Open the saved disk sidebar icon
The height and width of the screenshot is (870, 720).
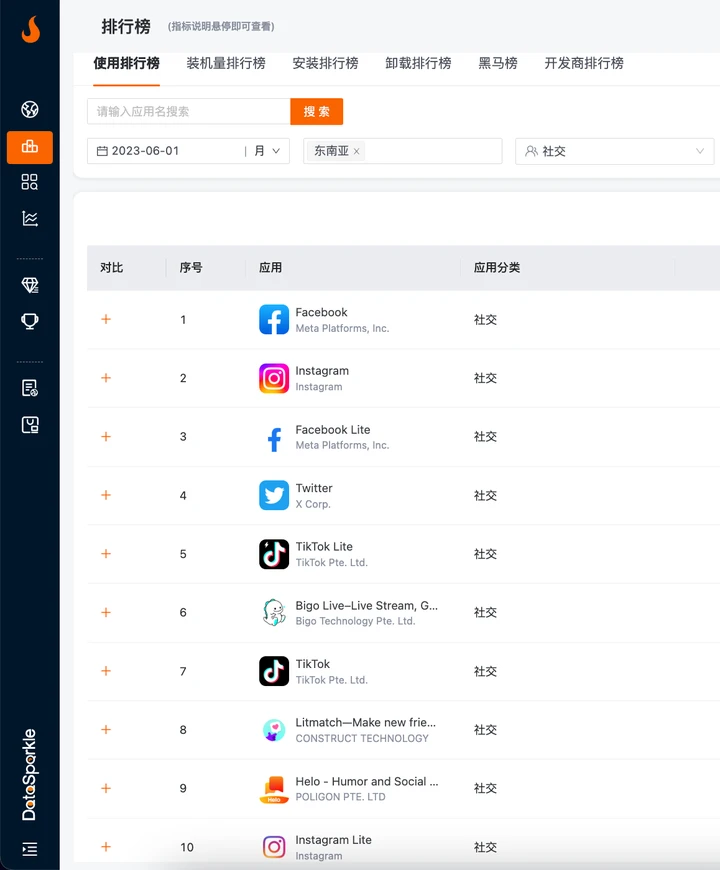[30, 425]
